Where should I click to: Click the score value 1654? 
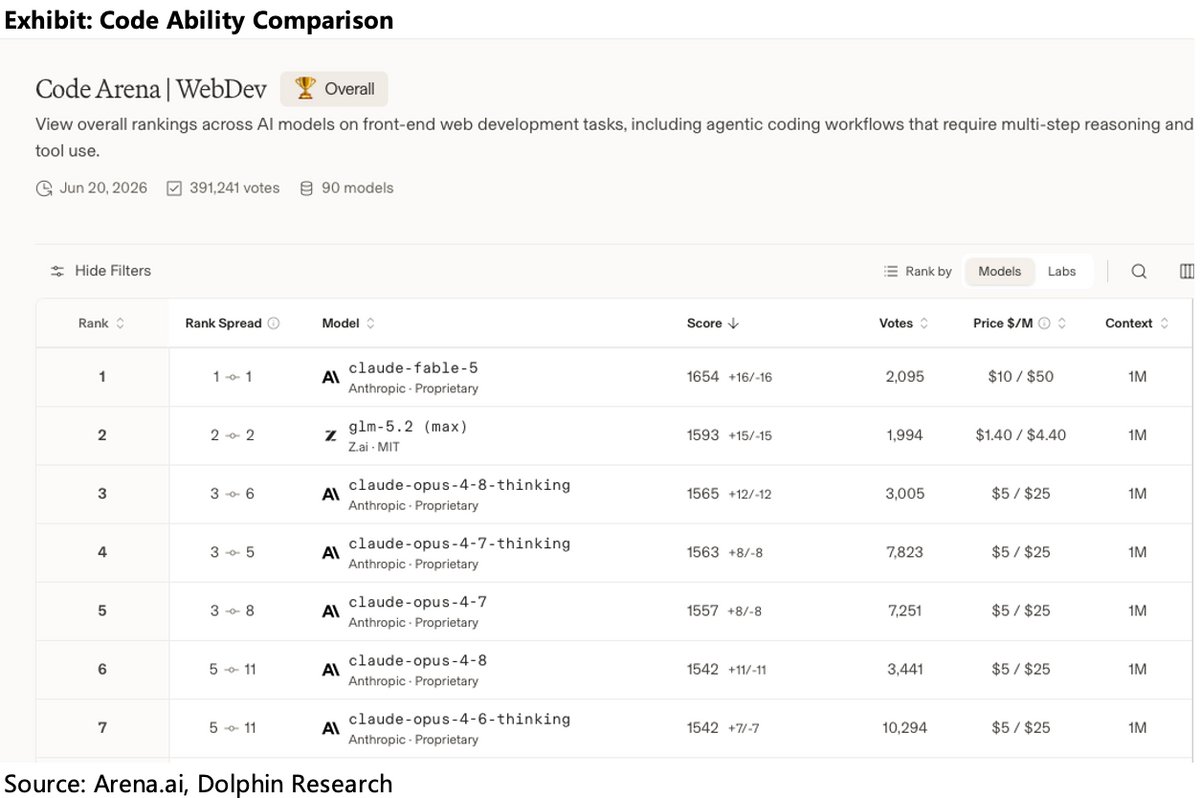(703, 377)
